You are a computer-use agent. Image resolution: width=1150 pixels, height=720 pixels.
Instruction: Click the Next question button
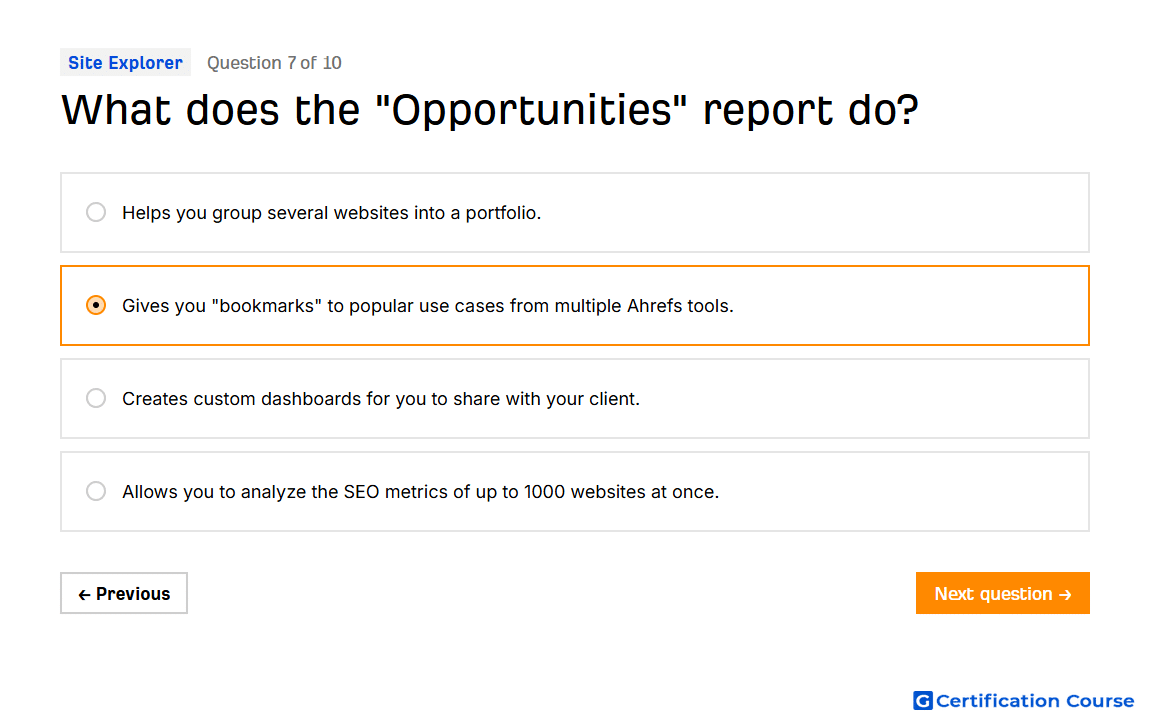(1003, 593)
